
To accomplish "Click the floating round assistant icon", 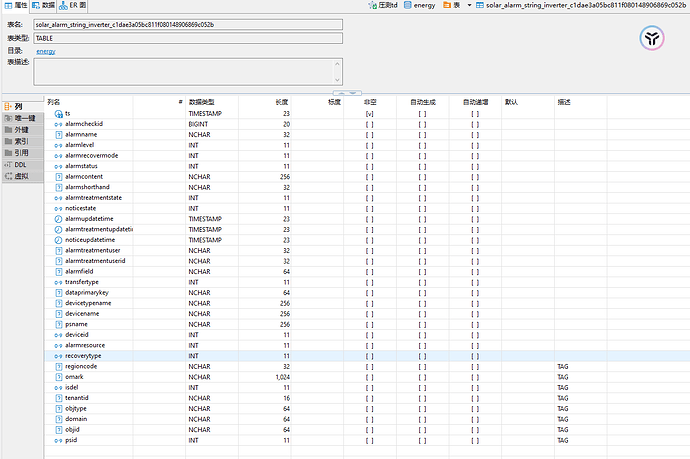I will [652, 38].
